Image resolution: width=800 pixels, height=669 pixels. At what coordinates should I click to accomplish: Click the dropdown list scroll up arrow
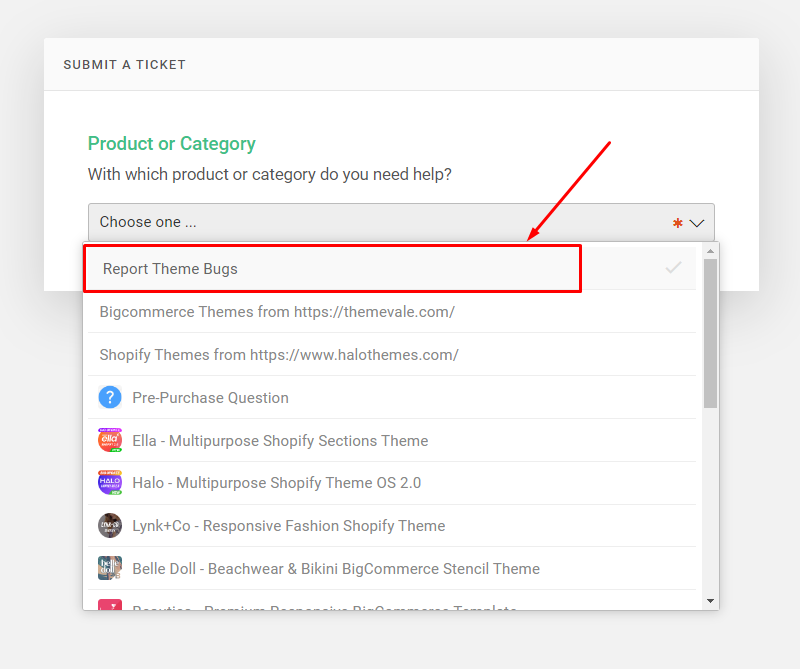(710, 251)
